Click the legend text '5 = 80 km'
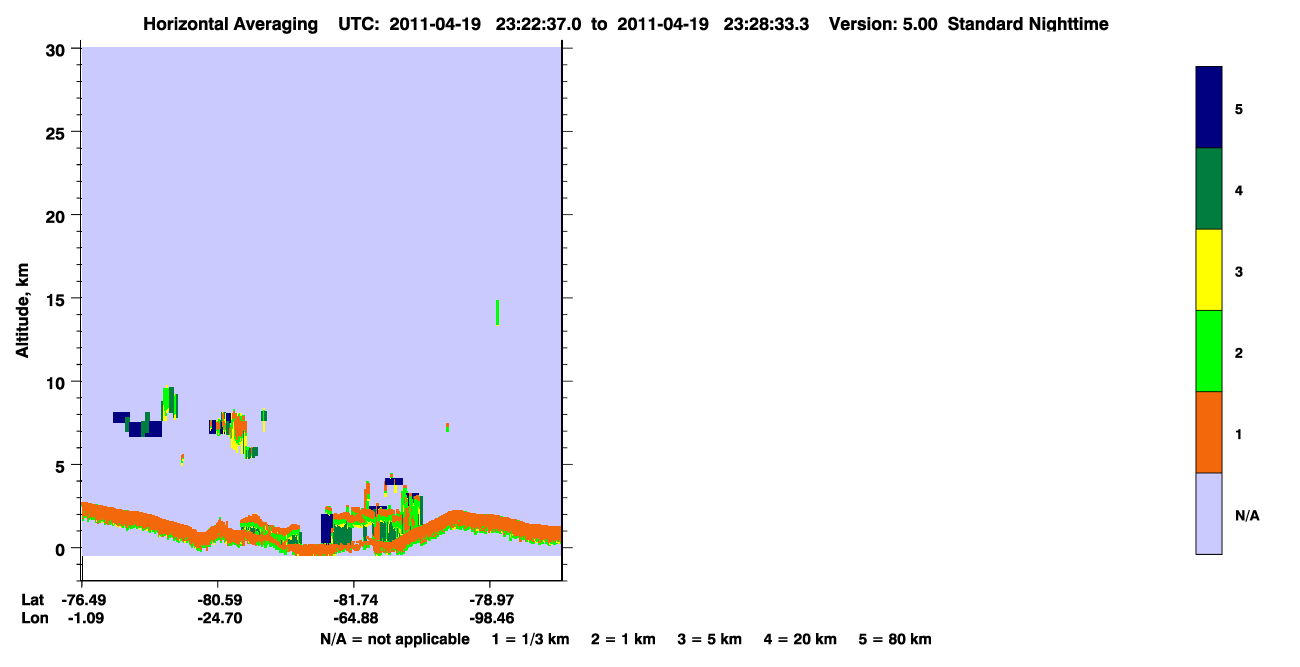Screen dimensions: 1300x667 click(895, 639)
